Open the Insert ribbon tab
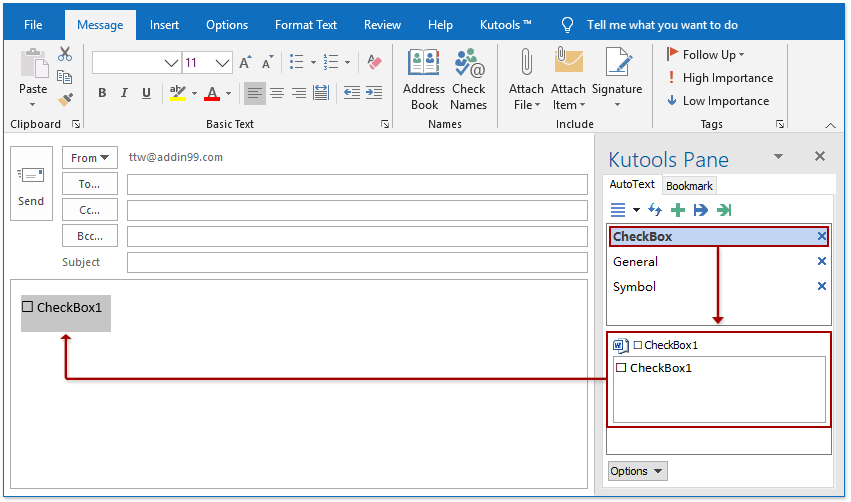Screen dimensions: 851x502 [165, 25]
